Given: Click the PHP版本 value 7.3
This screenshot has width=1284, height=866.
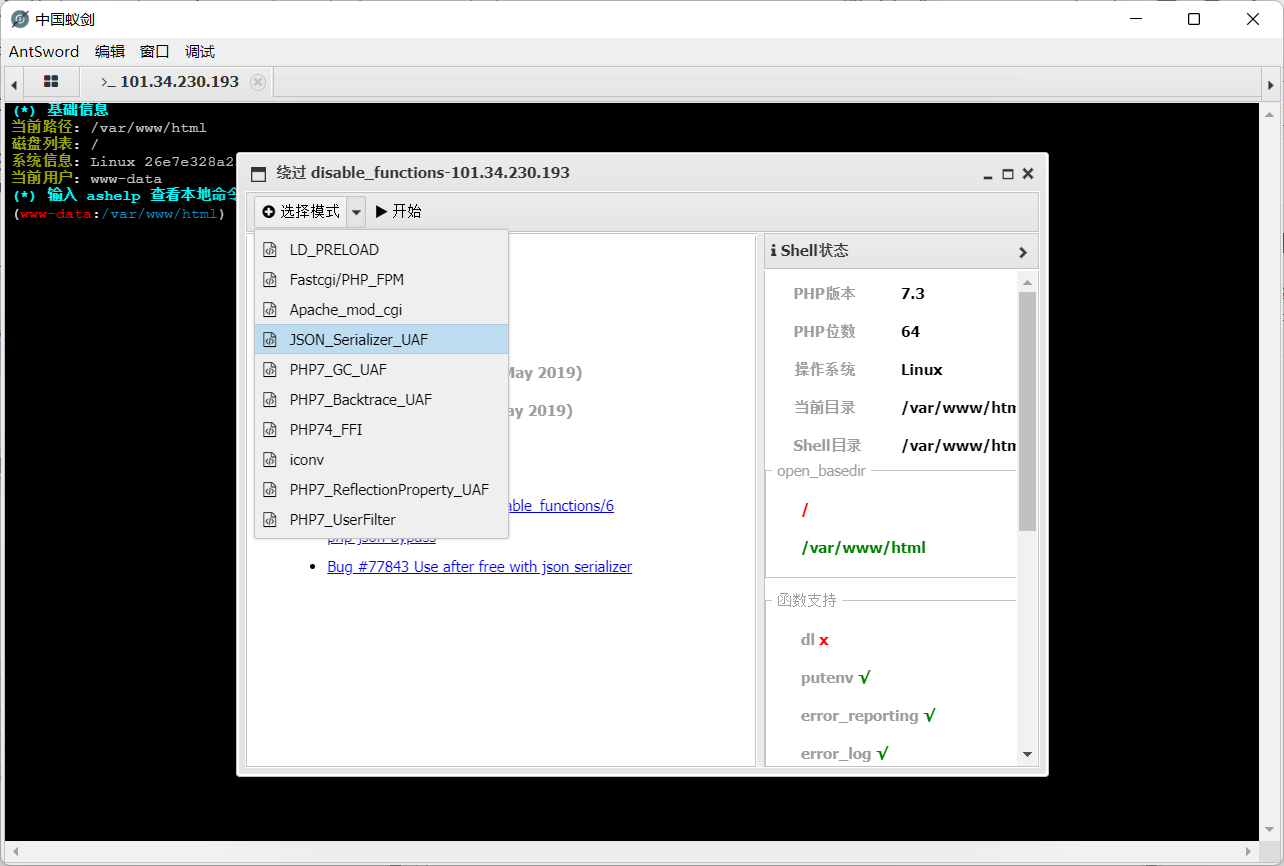Looking at the screenshot, I should [913, 294].
